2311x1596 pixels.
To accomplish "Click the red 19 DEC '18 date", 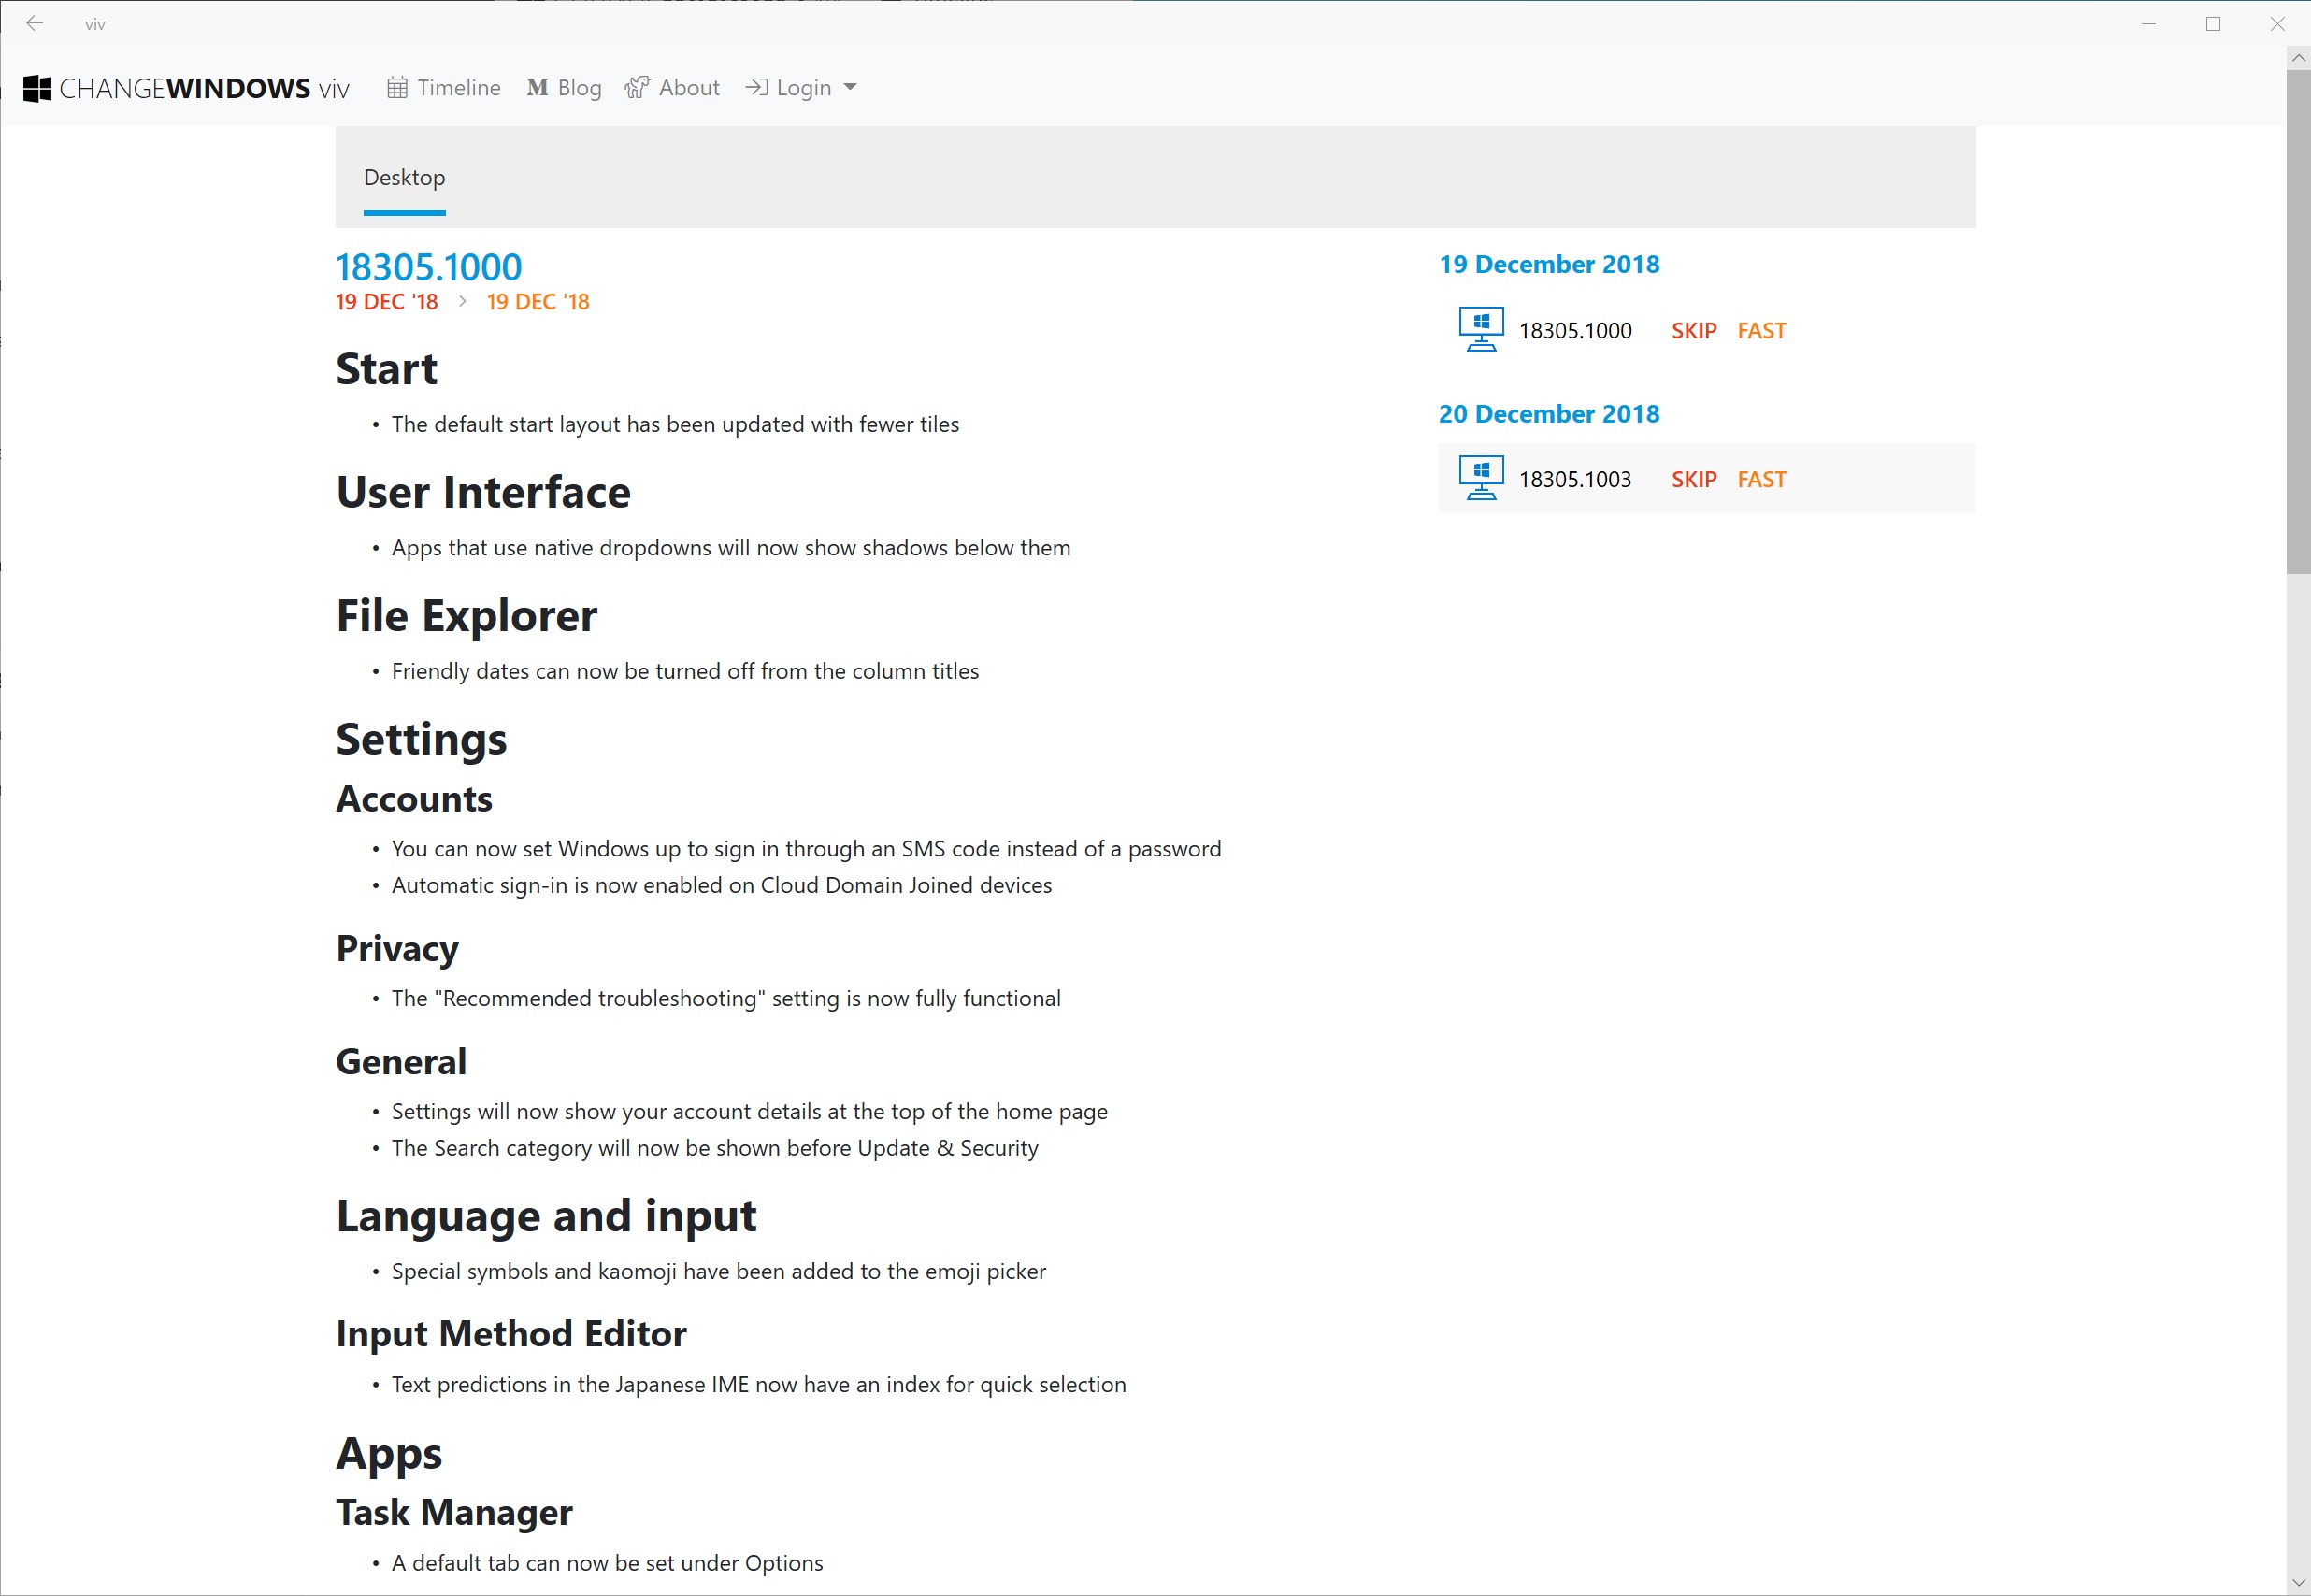I will [x=386, y=302].
